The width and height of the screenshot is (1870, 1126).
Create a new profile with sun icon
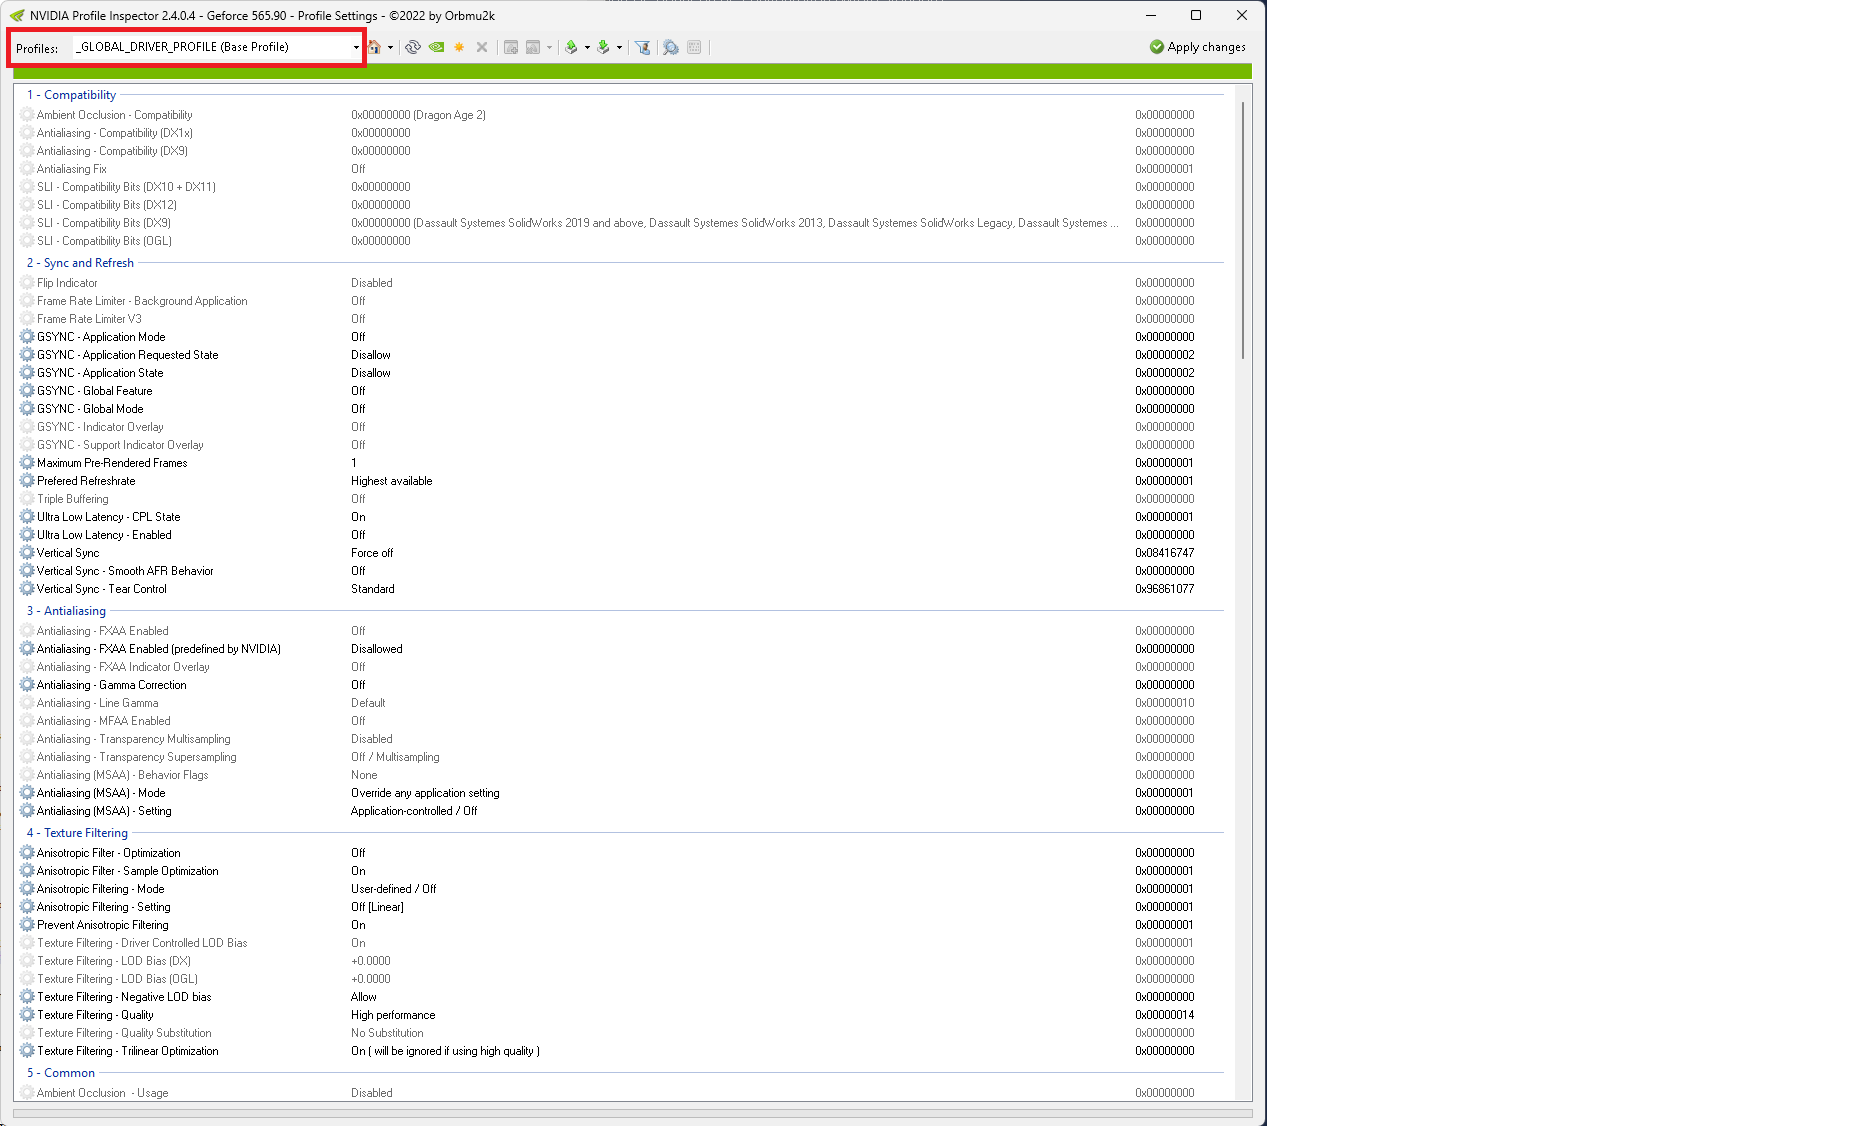point(459,47)
